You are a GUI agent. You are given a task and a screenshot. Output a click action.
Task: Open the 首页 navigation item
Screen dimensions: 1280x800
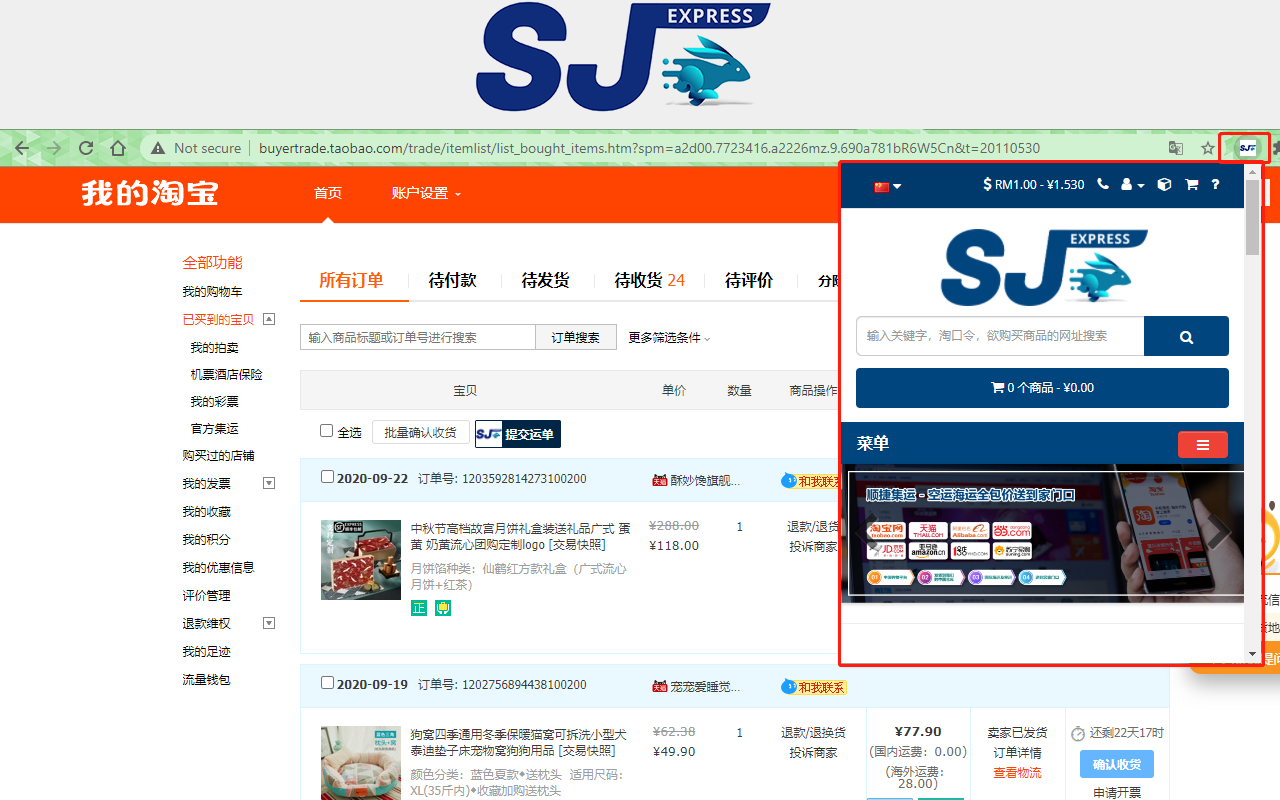tap(328, 193)
